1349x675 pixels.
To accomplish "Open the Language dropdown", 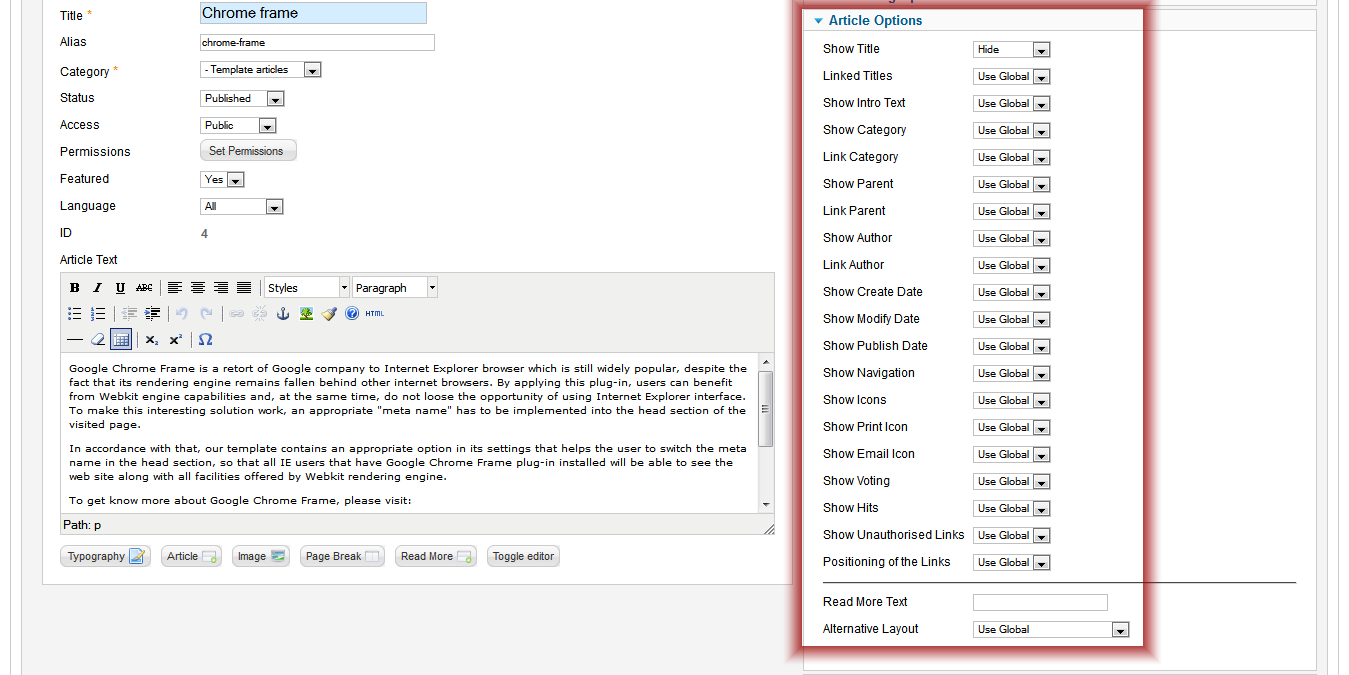I will 242,207.
